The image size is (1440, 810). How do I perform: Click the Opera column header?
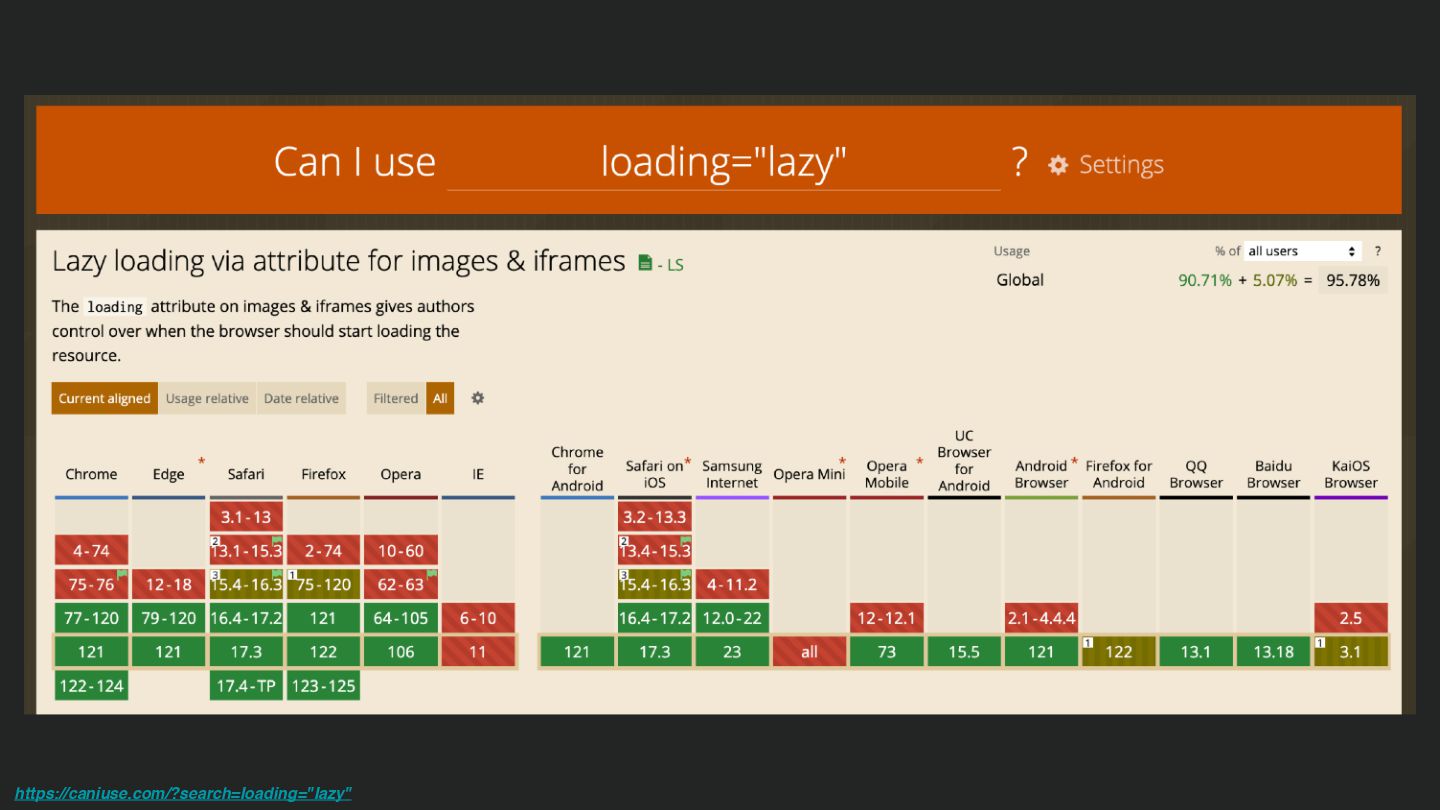pos(400,474)
